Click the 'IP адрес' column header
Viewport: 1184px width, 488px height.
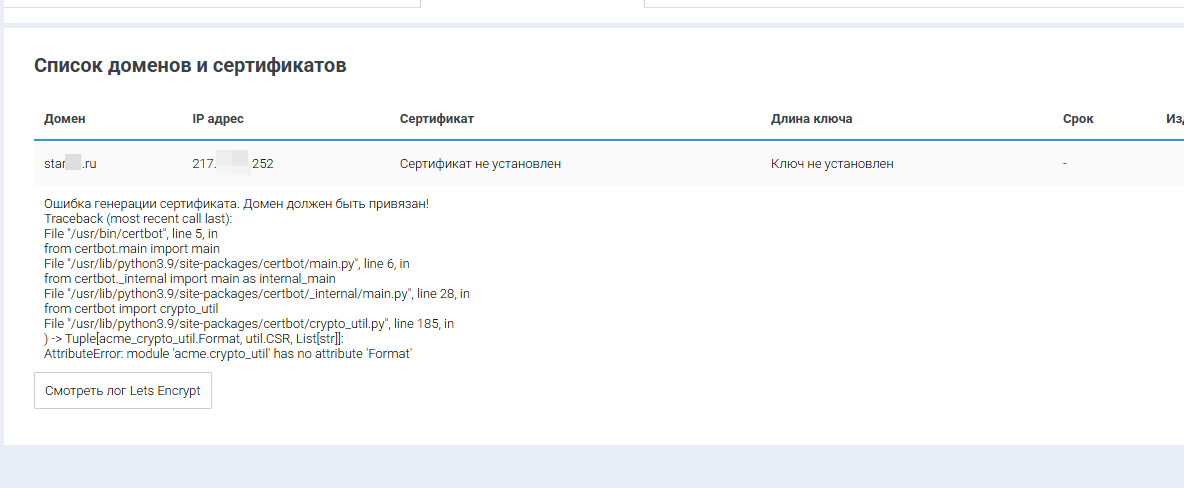pyautogui.click(x=218, y=119)
